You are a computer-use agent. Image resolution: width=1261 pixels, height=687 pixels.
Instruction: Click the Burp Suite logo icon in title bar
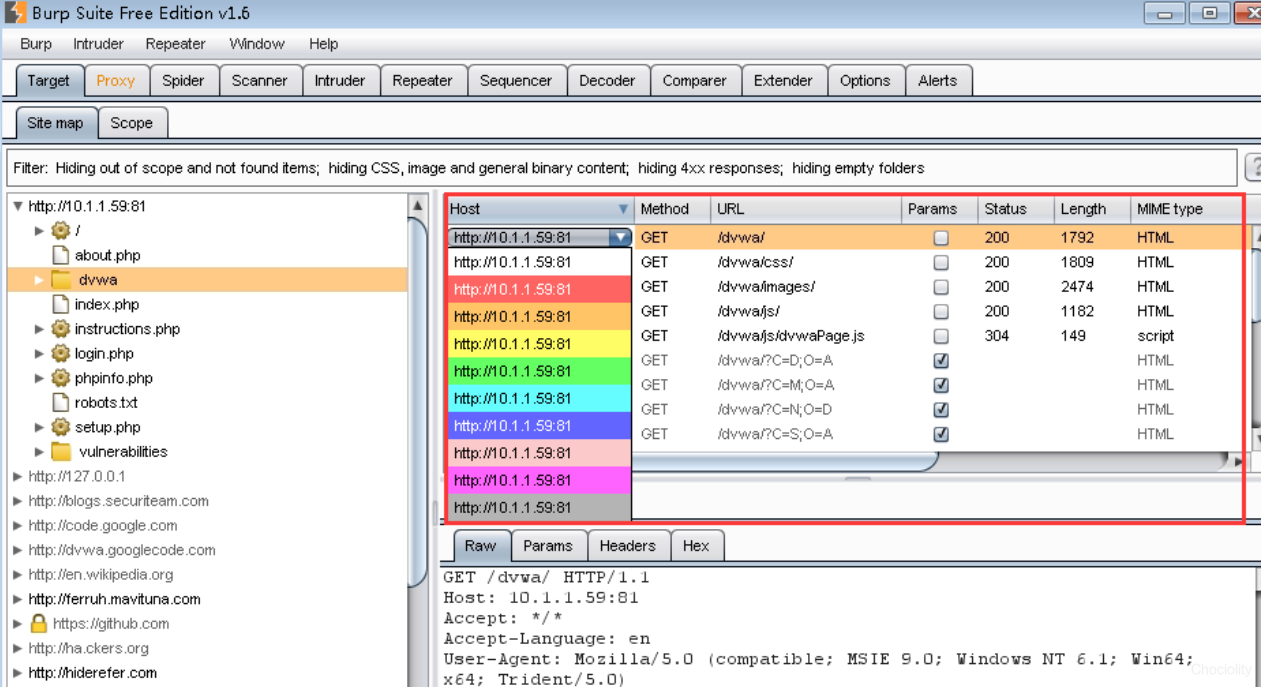pos(16,13)
